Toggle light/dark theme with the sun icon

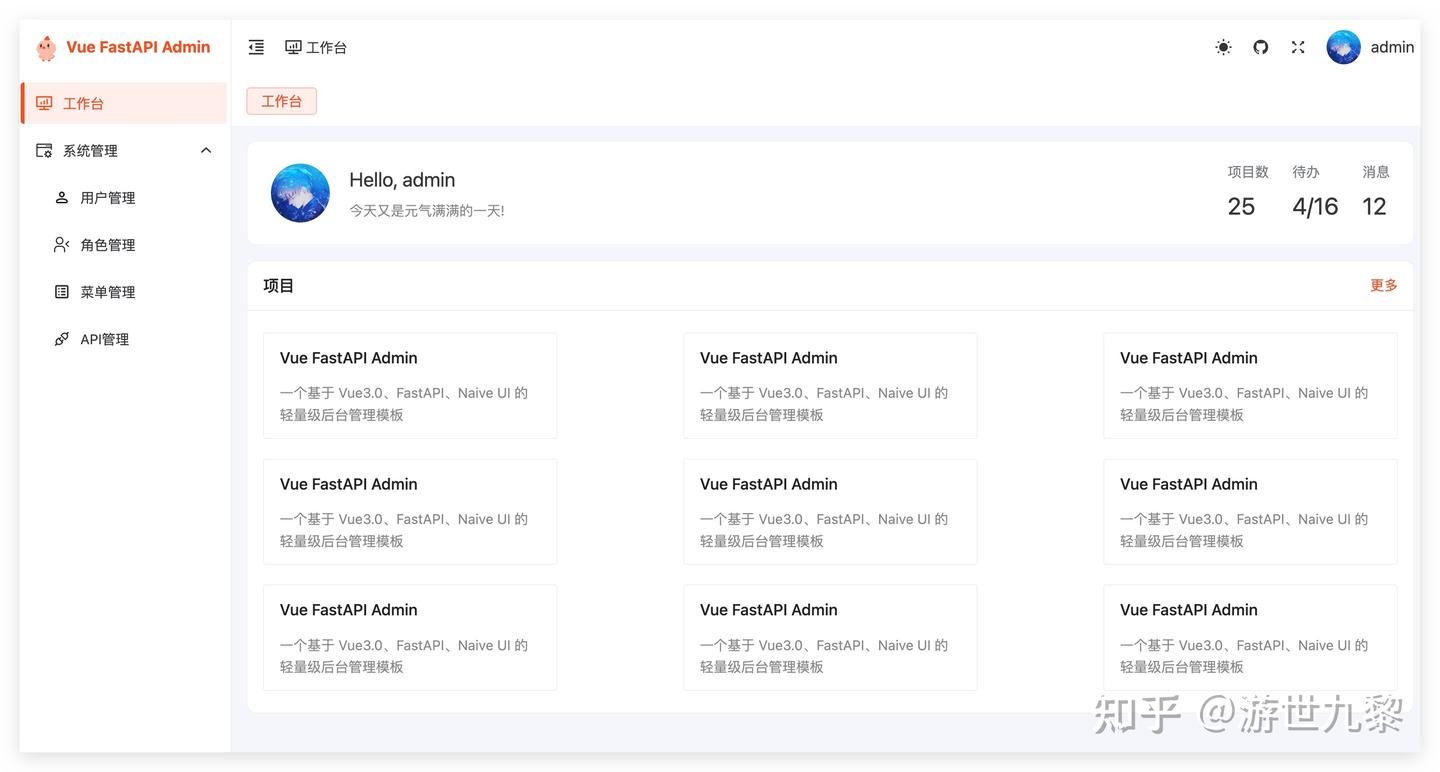tap(1223, 47)
